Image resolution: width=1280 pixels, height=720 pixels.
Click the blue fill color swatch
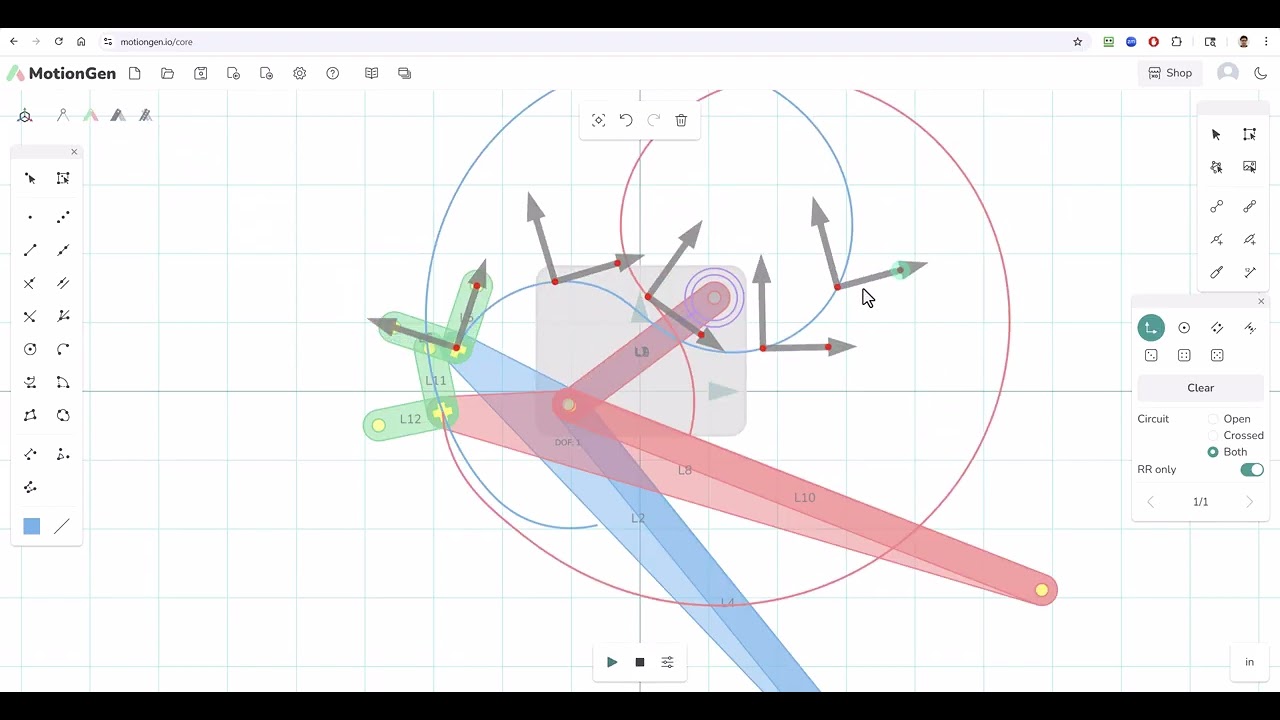(x=32, y=526)
